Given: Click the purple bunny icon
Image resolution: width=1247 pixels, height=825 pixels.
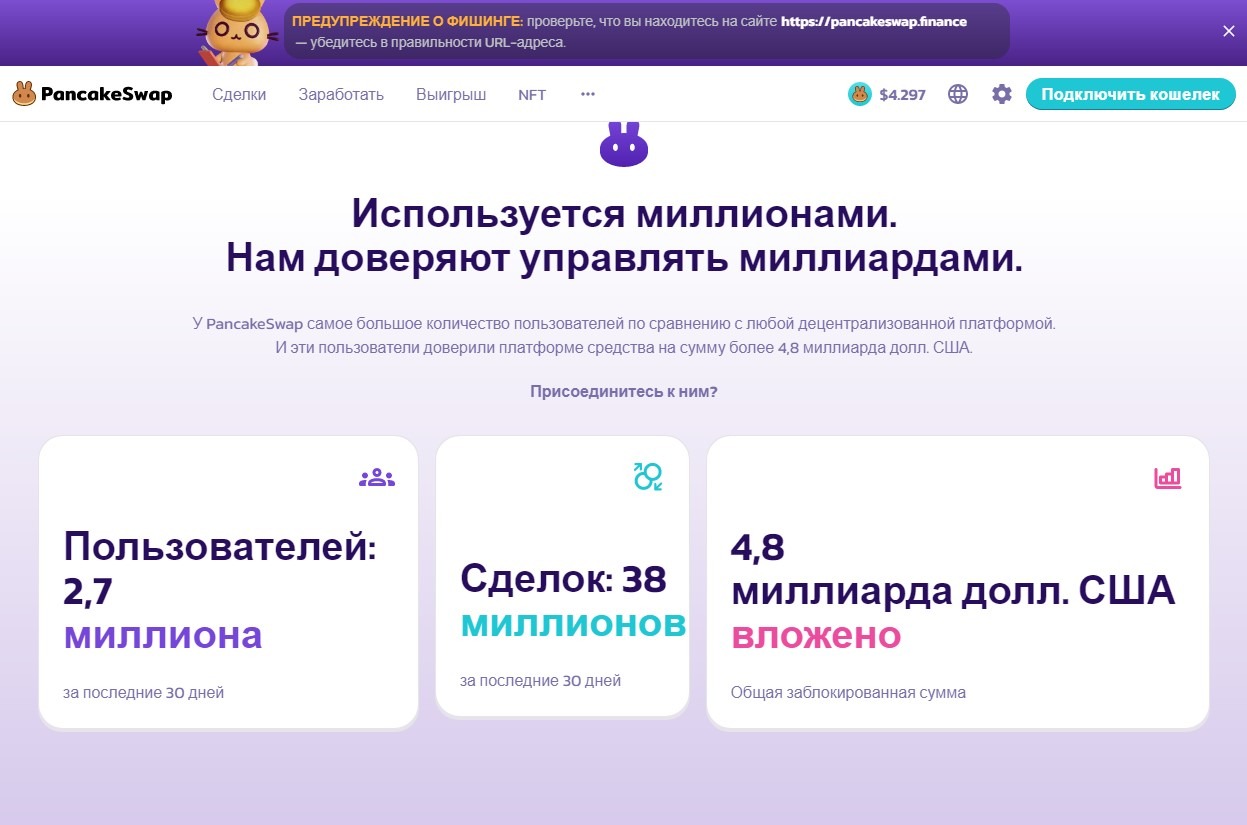Looking at the screenshot, I should [624, 143].
